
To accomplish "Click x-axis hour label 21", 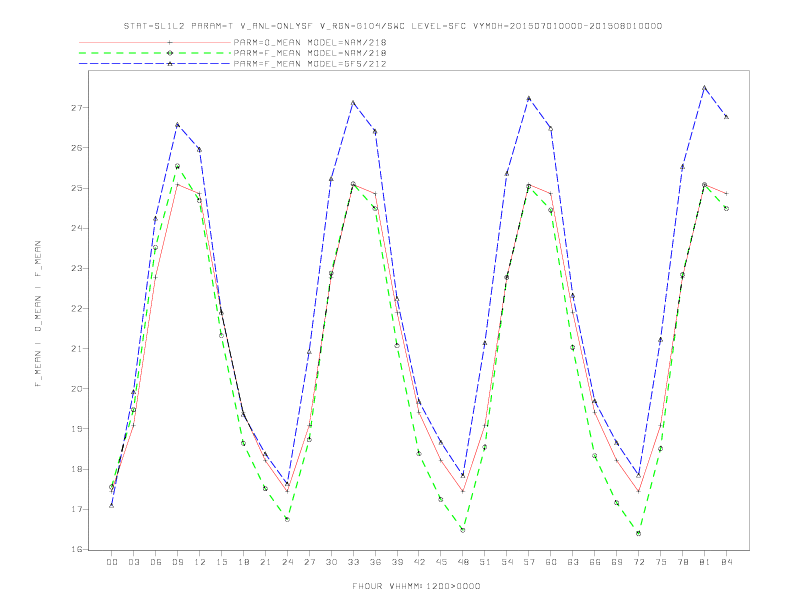I will pos(265,562).
